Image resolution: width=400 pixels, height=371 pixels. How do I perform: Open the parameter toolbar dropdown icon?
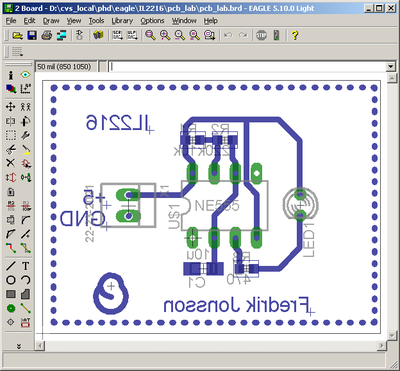click(x=17, y=52)
